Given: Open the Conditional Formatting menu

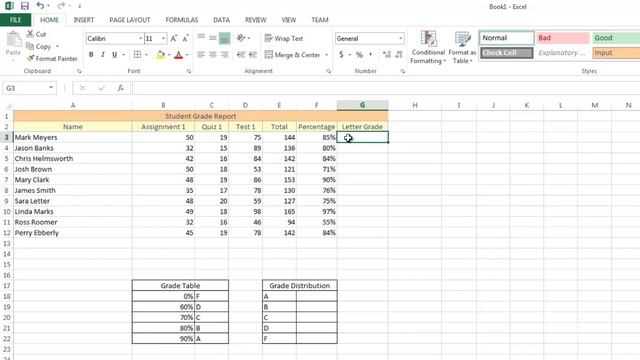Looking at the screenshot, I should [x=428, y=47].
